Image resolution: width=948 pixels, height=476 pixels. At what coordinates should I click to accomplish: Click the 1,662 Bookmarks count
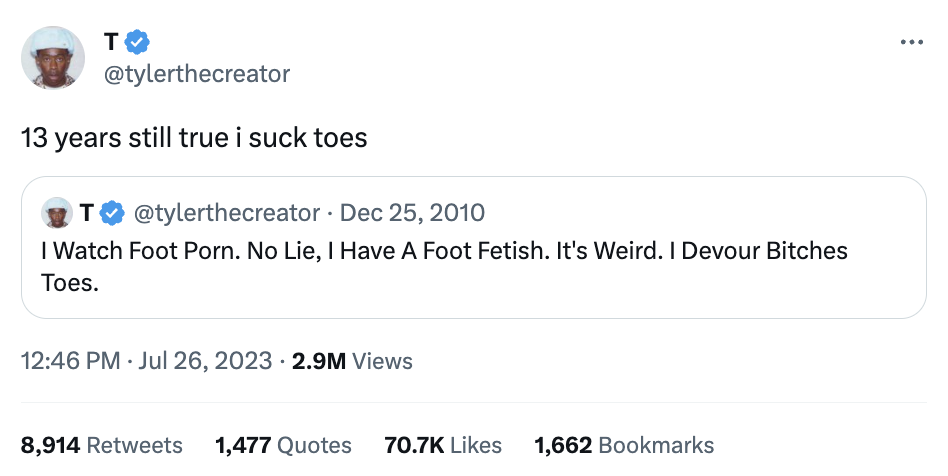(x=624, y=445)
